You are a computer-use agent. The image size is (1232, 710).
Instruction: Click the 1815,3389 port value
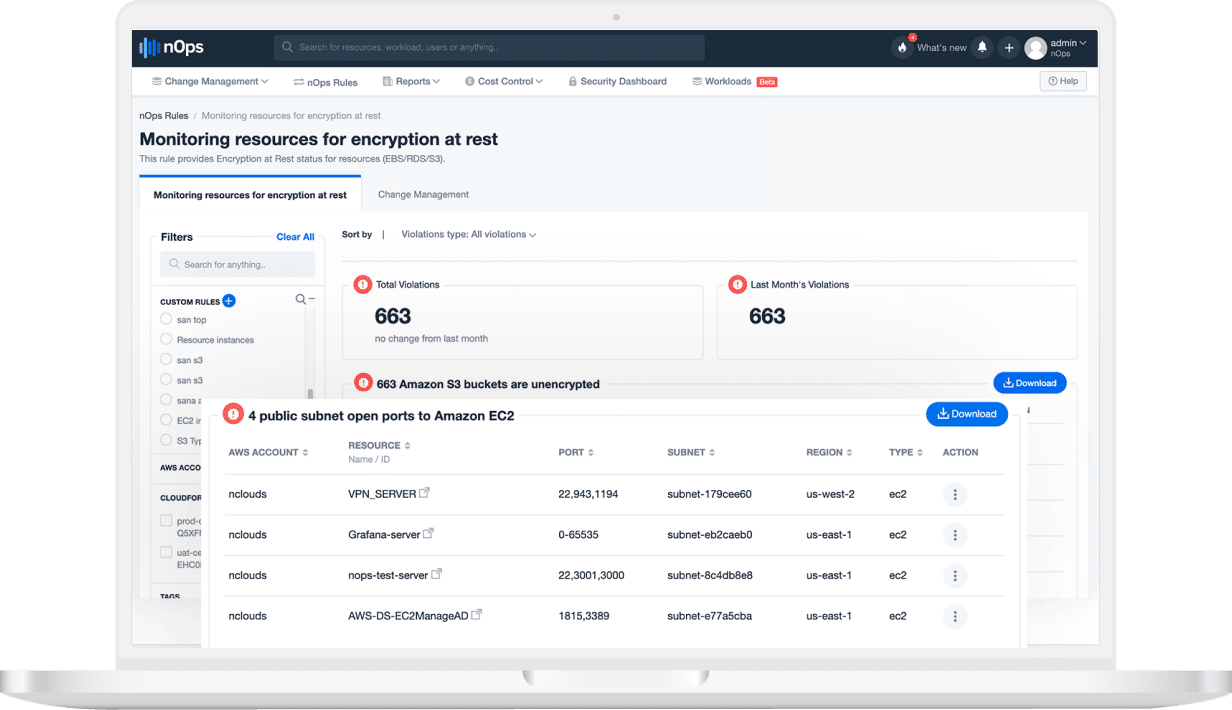click(x=583, y=616)
